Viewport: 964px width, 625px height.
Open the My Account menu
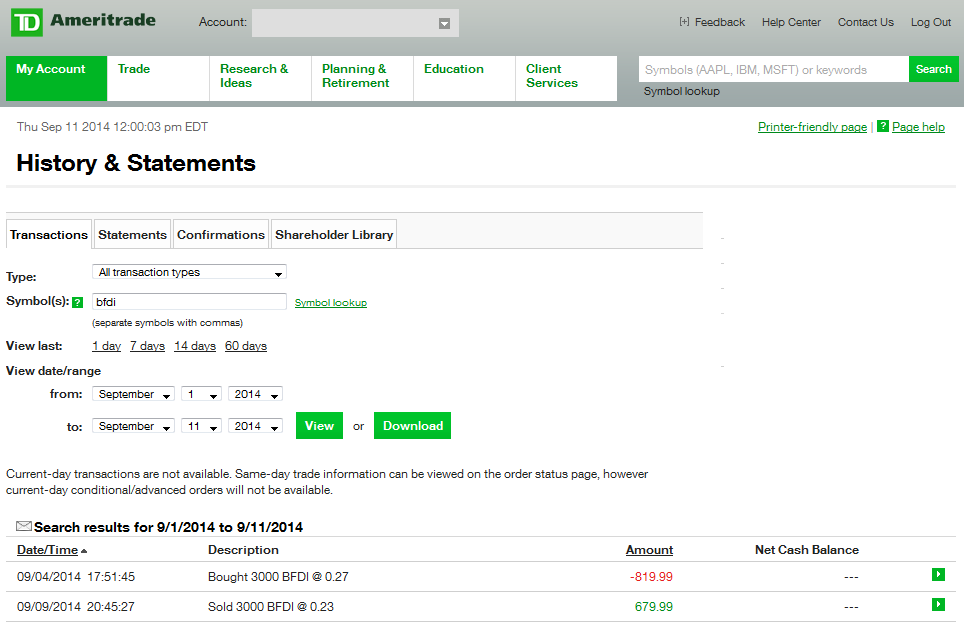57,78
